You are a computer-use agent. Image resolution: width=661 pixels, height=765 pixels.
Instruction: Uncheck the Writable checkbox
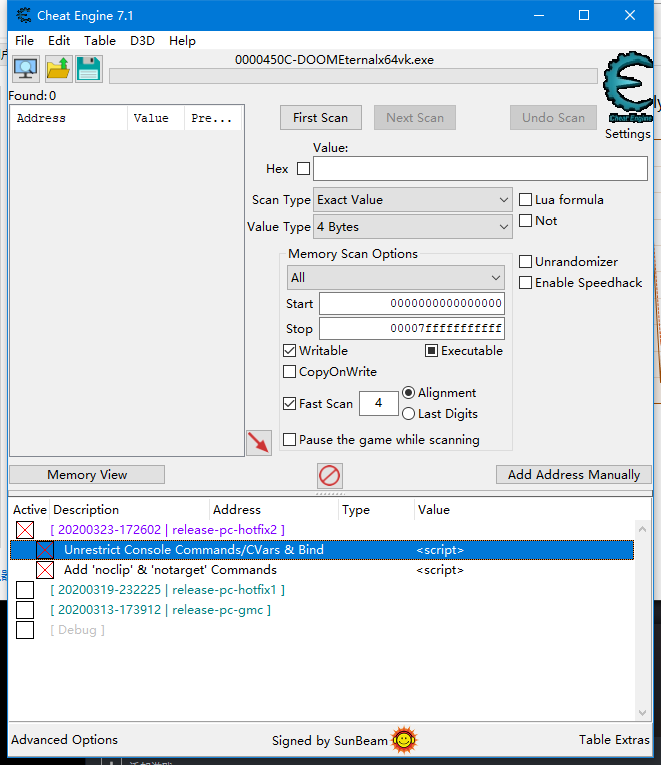pos(290,351)
